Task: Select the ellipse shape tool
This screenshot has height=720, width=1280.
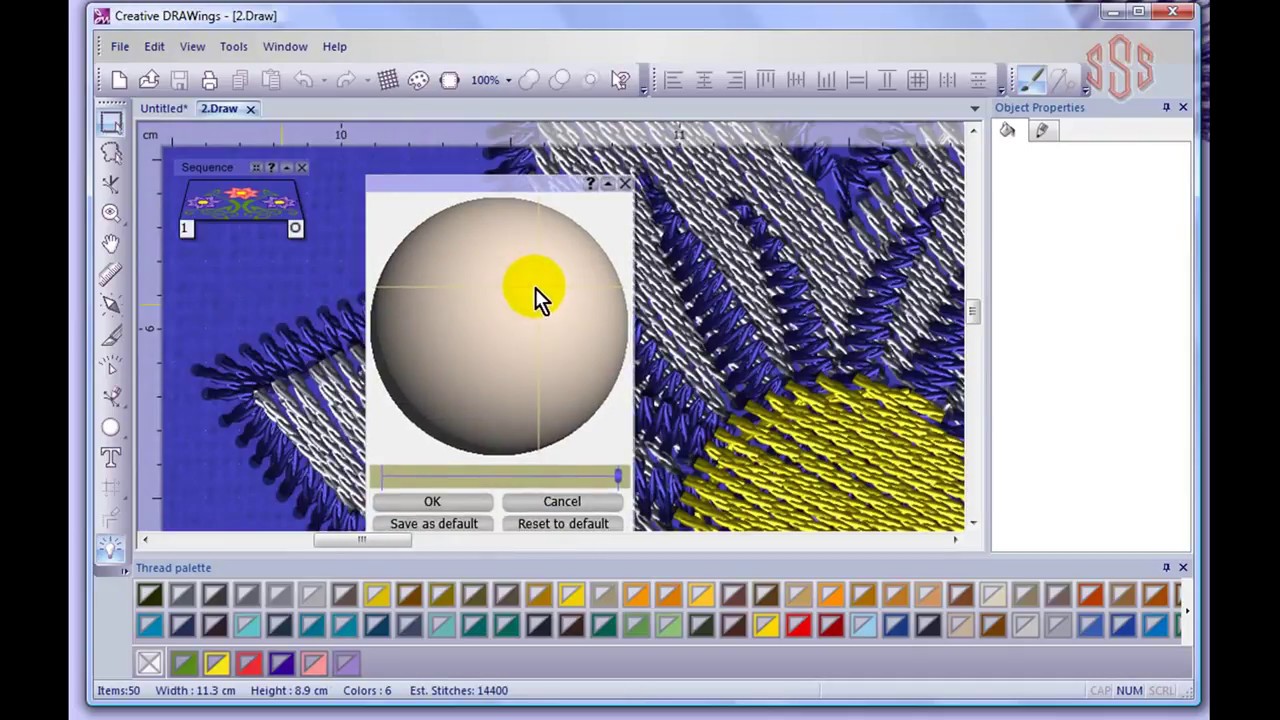Action: pos(111,428)
